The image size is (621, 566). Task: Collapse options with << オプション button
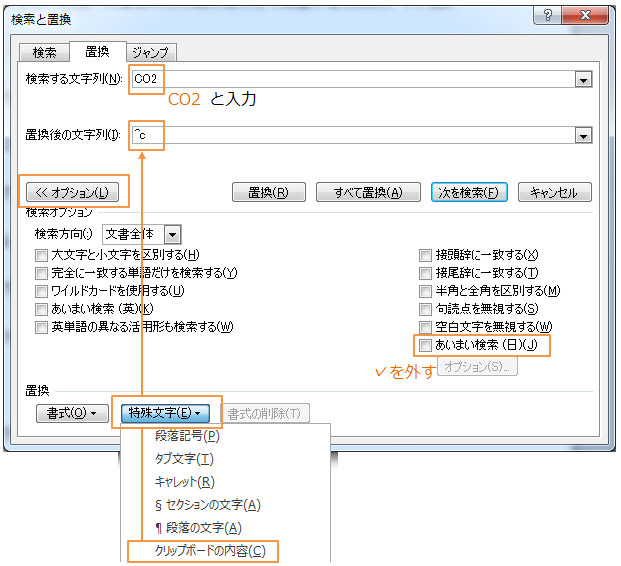coord(72,192)
